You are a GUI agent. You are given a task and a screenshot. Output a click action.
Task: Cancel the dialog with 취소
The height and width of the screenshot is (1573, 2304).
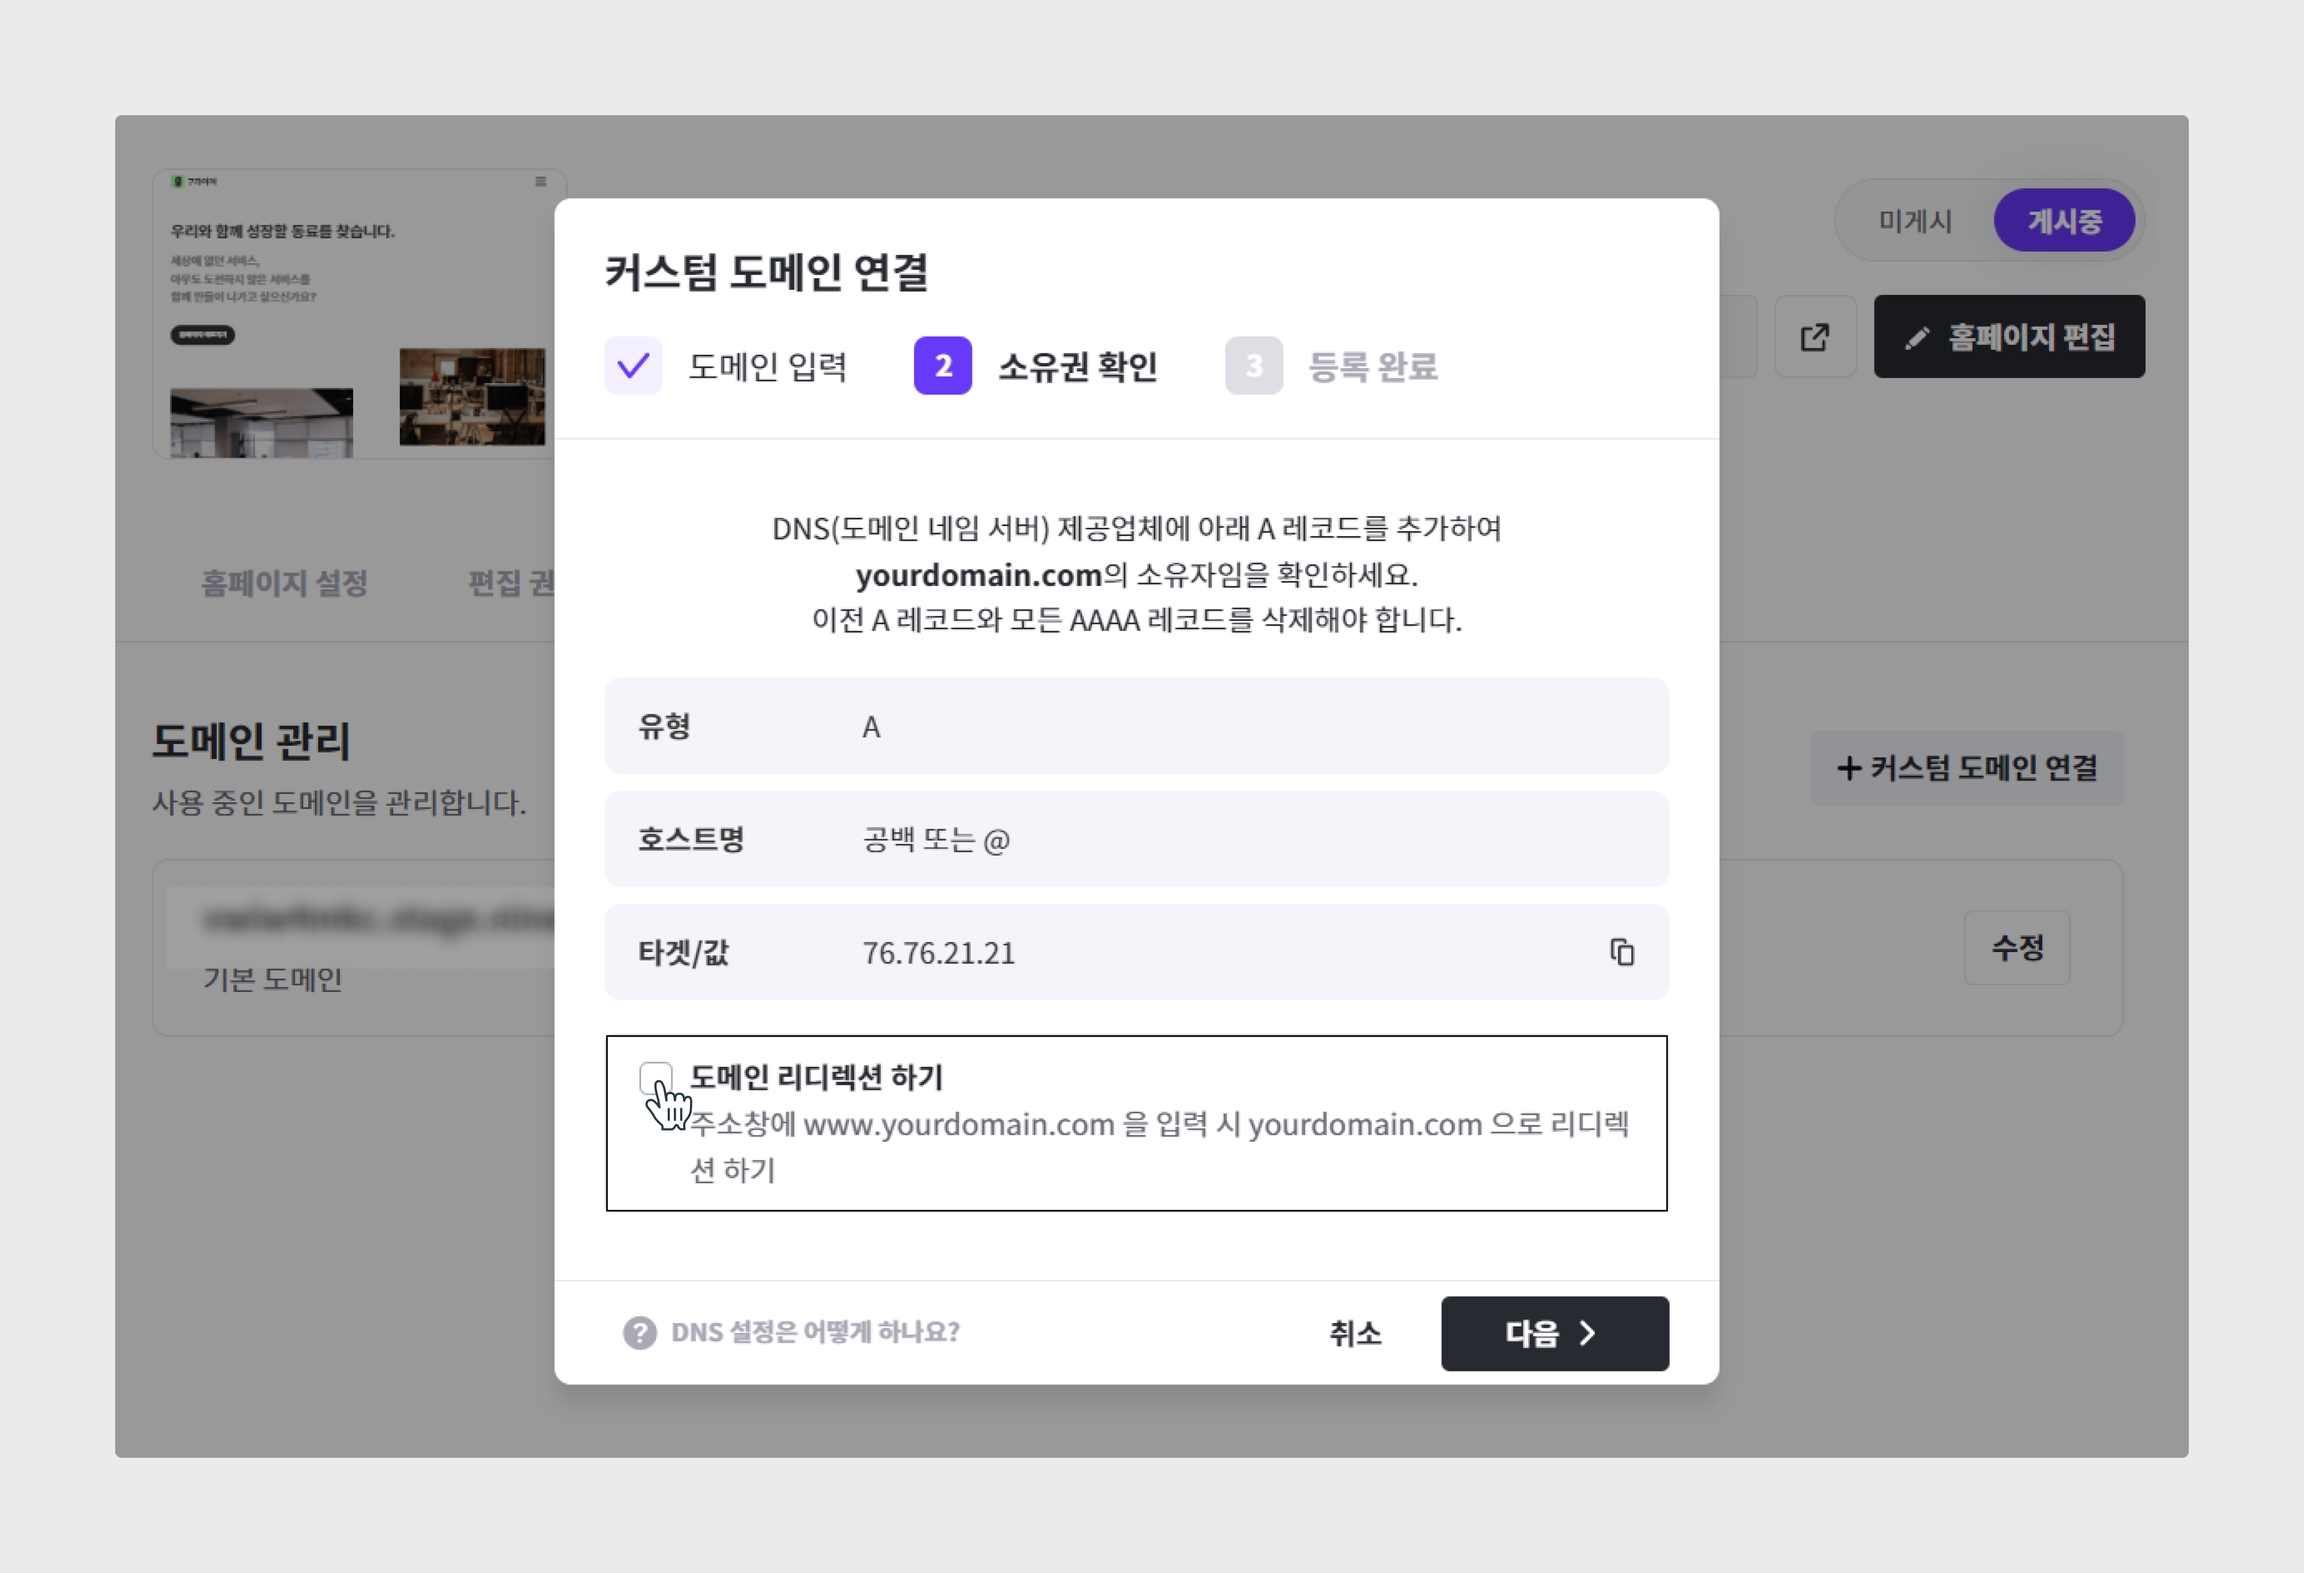tap(1355, 1333)
